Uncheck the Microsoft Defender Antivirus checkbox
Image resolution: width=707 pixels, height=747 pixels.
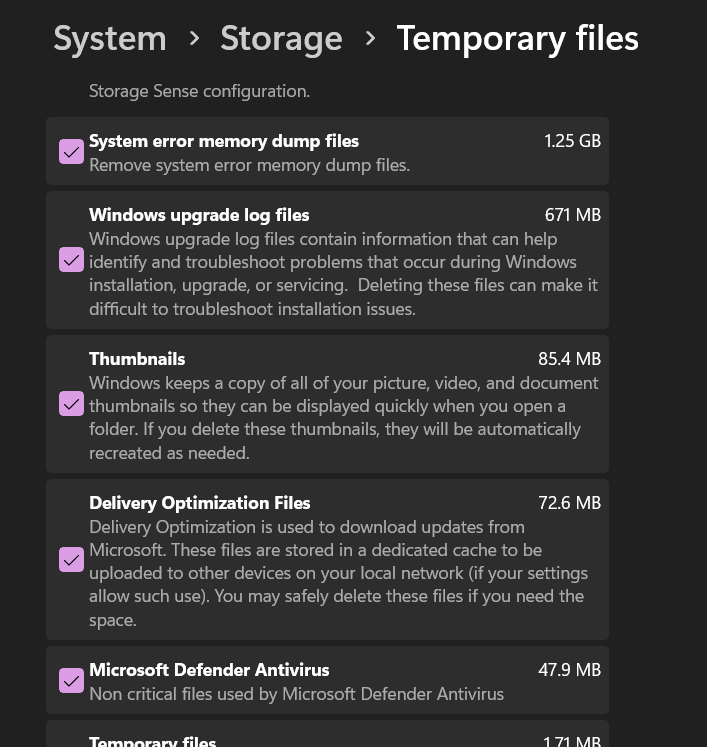(71, 681)
